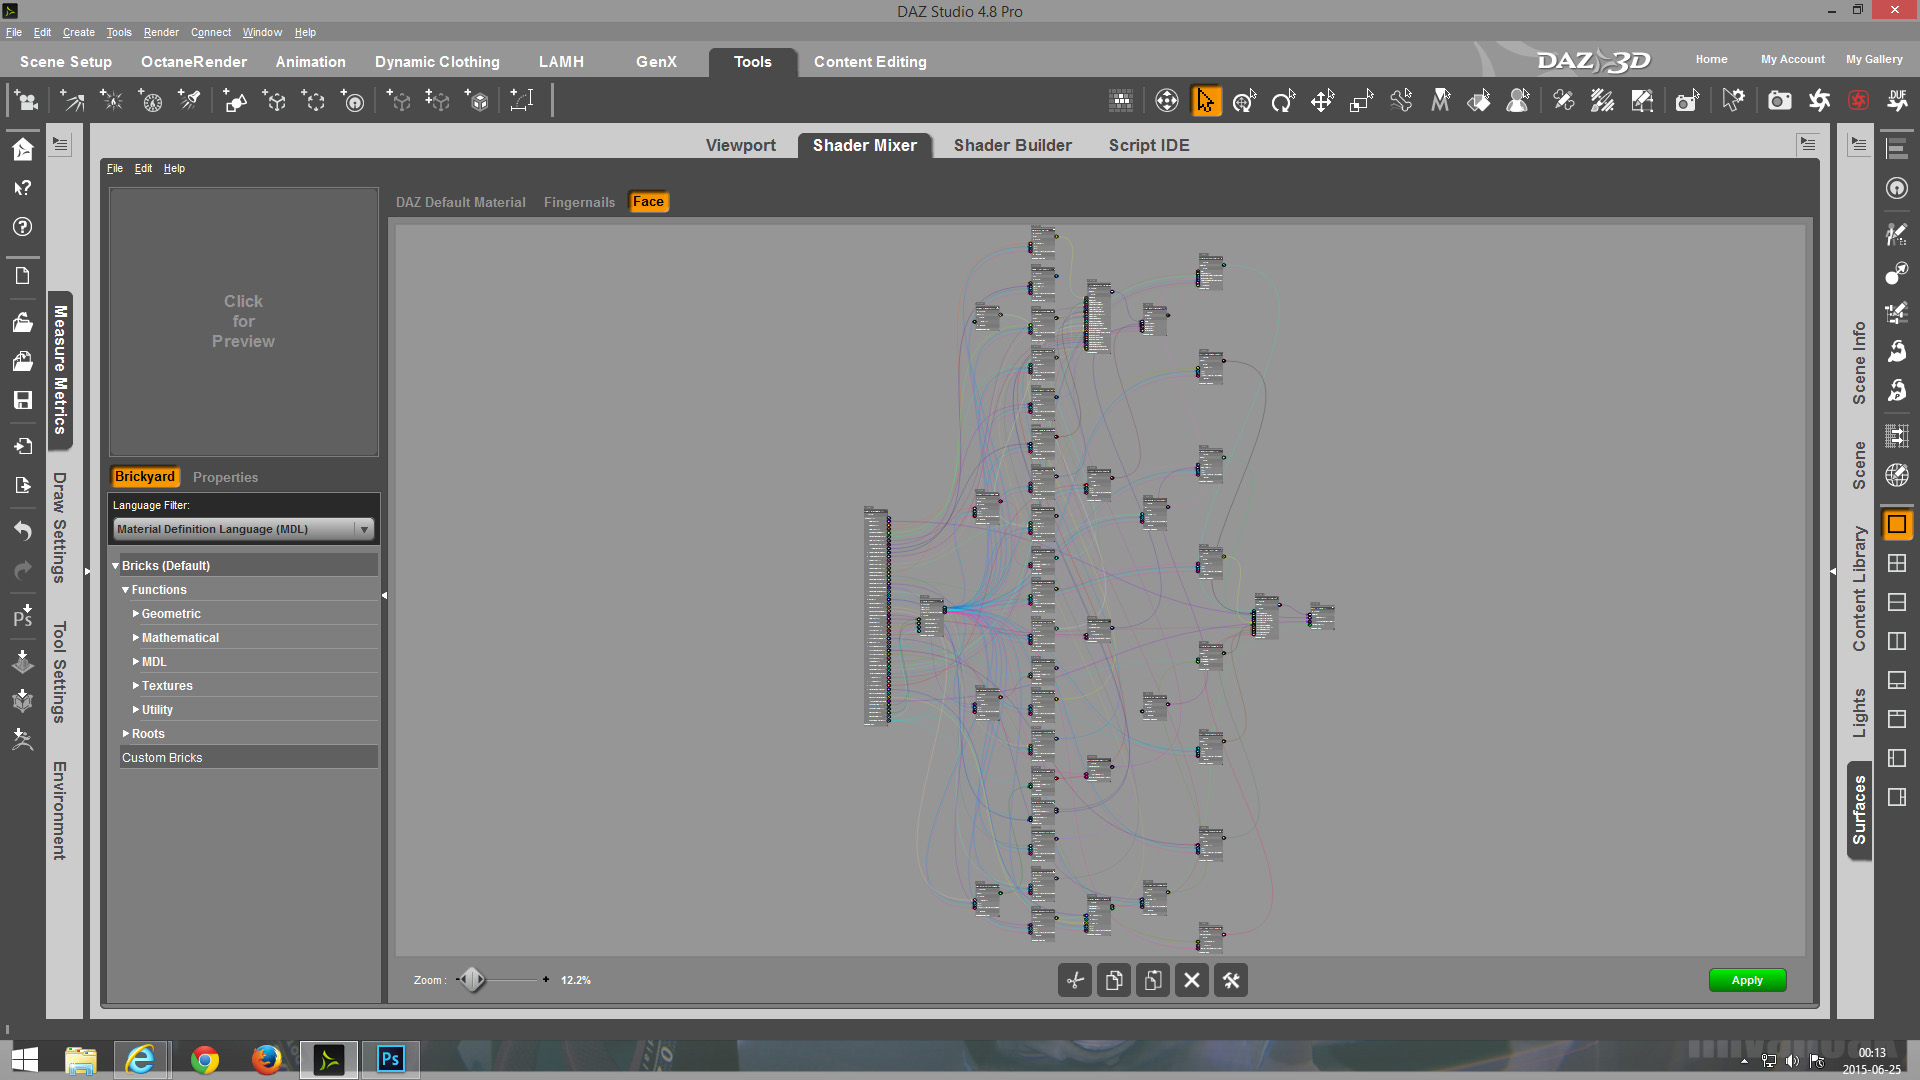The width and height of the screenshot is (1920, 1080).
Task: Open the Render menu in the menu bar
Action: [161, 32]
